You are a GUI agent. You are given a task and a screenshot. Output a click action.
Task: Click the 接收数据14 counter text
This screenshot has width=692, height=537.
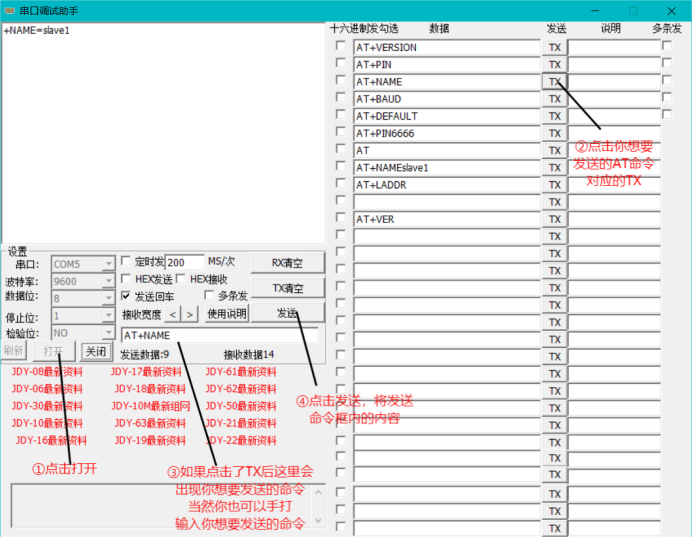pos(249,354)
